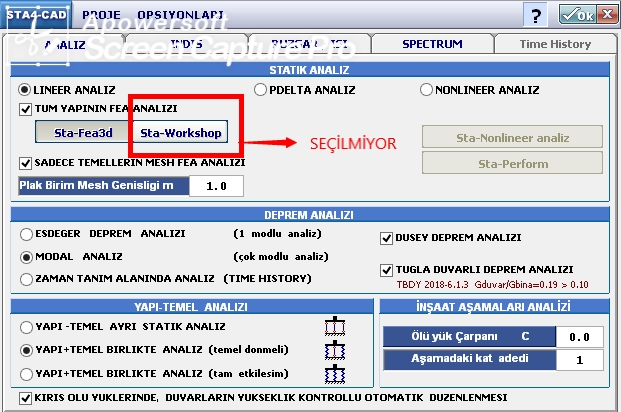Viewport: 621px width, 412px height.
Task: Select the PDELTA ANALIZ radio button
Action: pos(262,89)
